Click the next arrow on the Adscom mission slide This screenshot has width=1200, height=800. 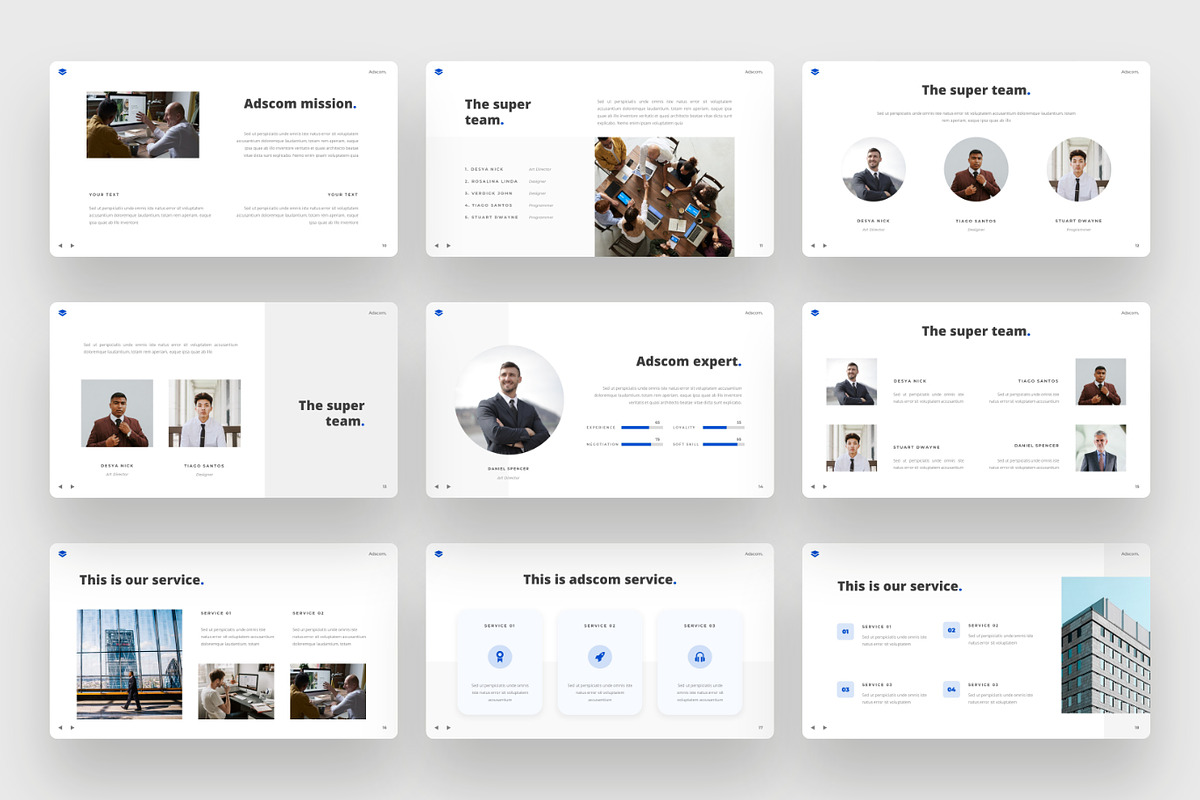click(x=72, y=245)
